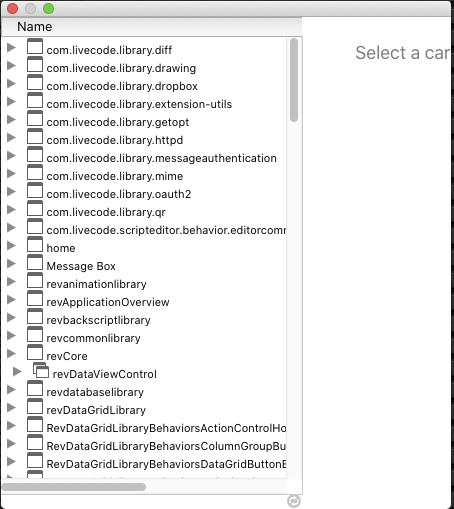Image resolution: width=454 pixels, height=509 pixels.
Task: Expand the revApplicationOverview disclosure triangle
Action: 11,299
